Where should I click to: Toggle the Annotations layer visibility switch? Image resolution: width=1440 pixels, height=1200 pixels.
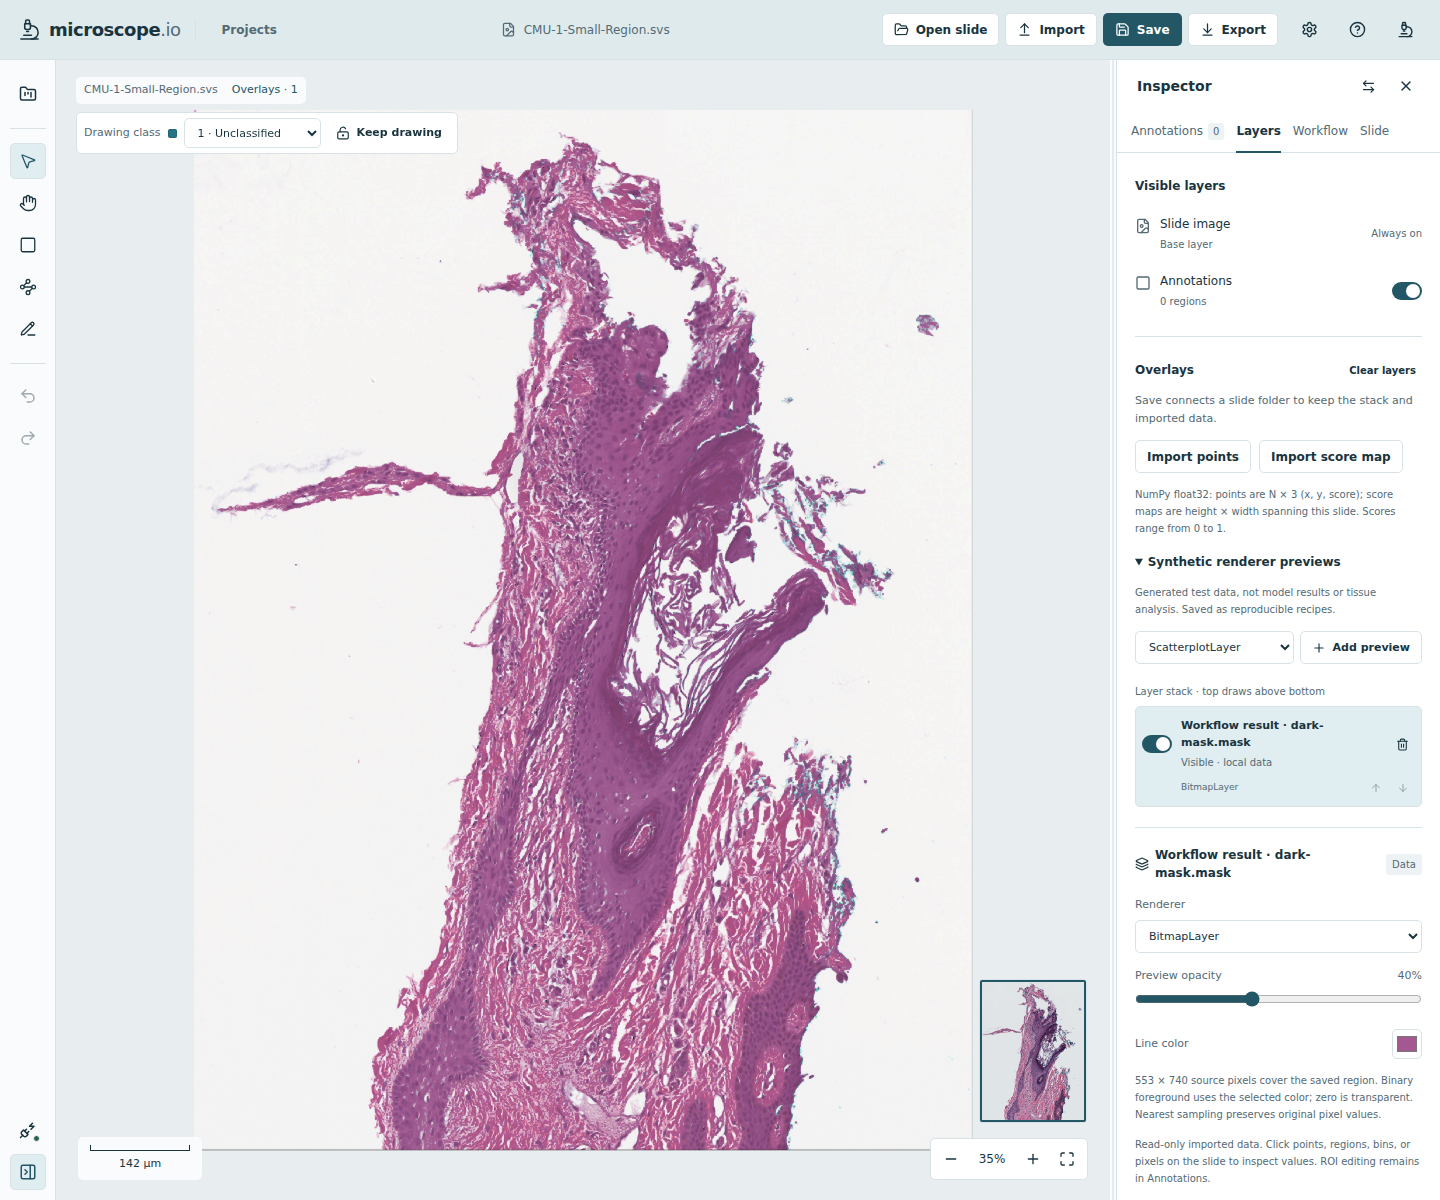coord(1406,291)
